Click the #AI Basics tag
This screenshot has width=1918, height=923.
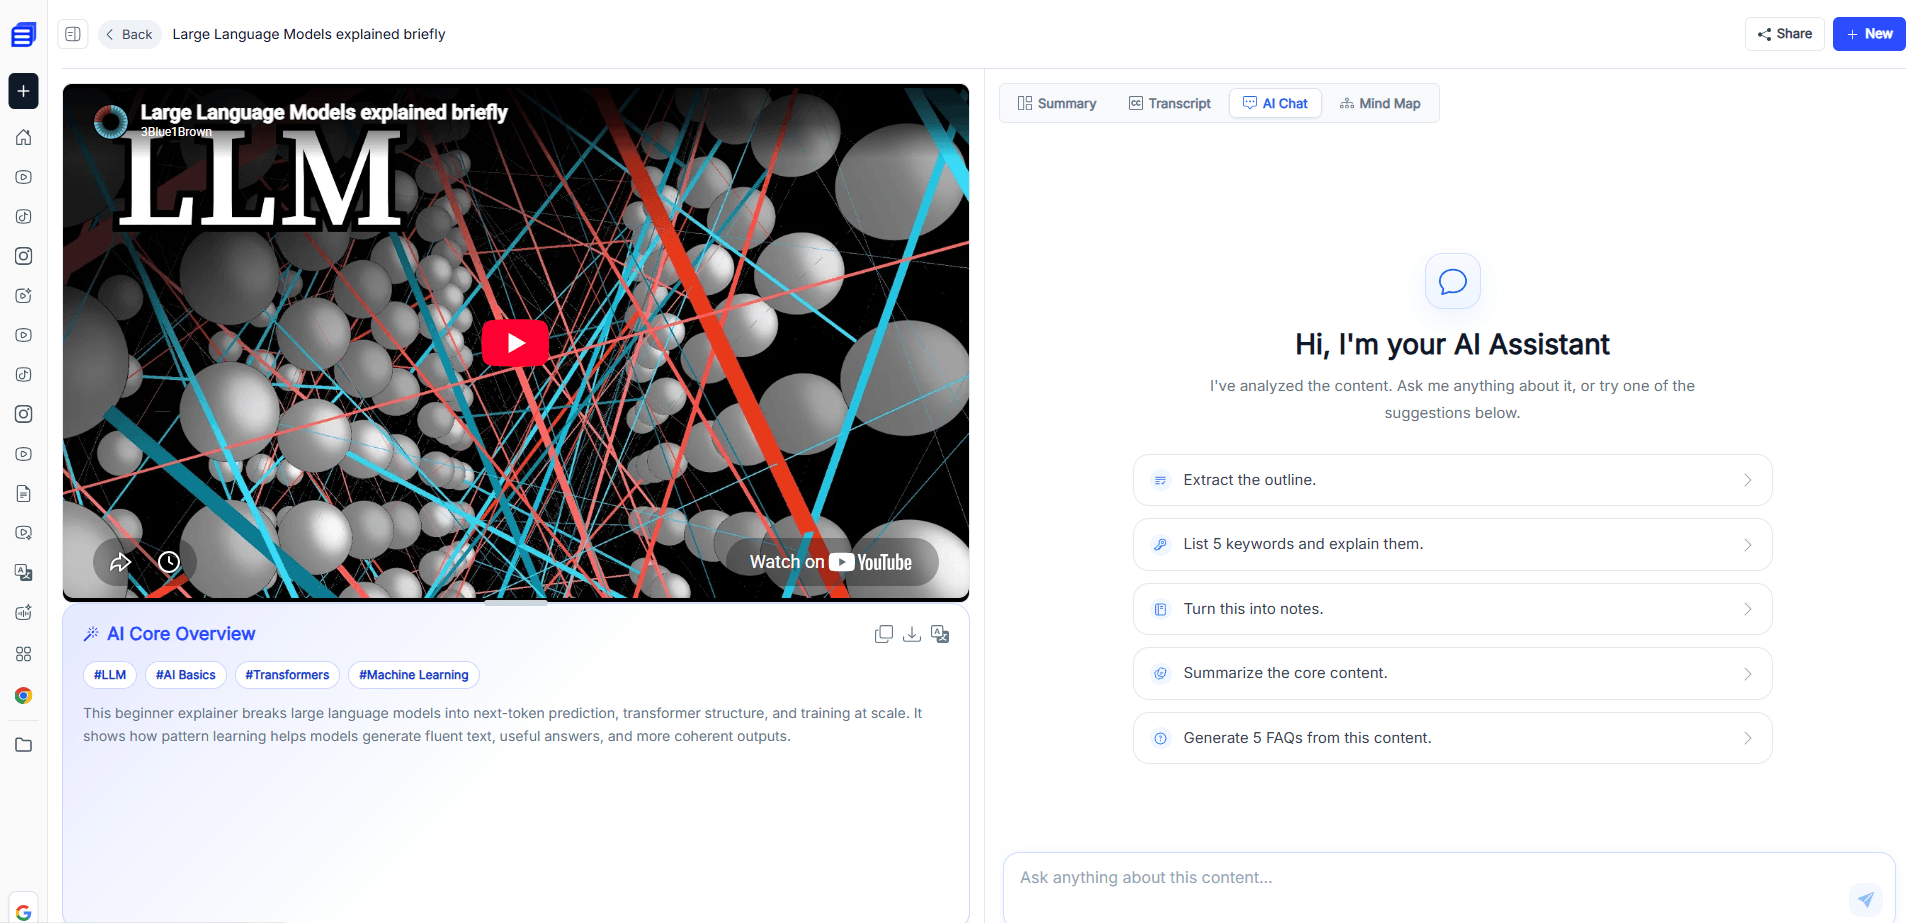click(186, 675)
